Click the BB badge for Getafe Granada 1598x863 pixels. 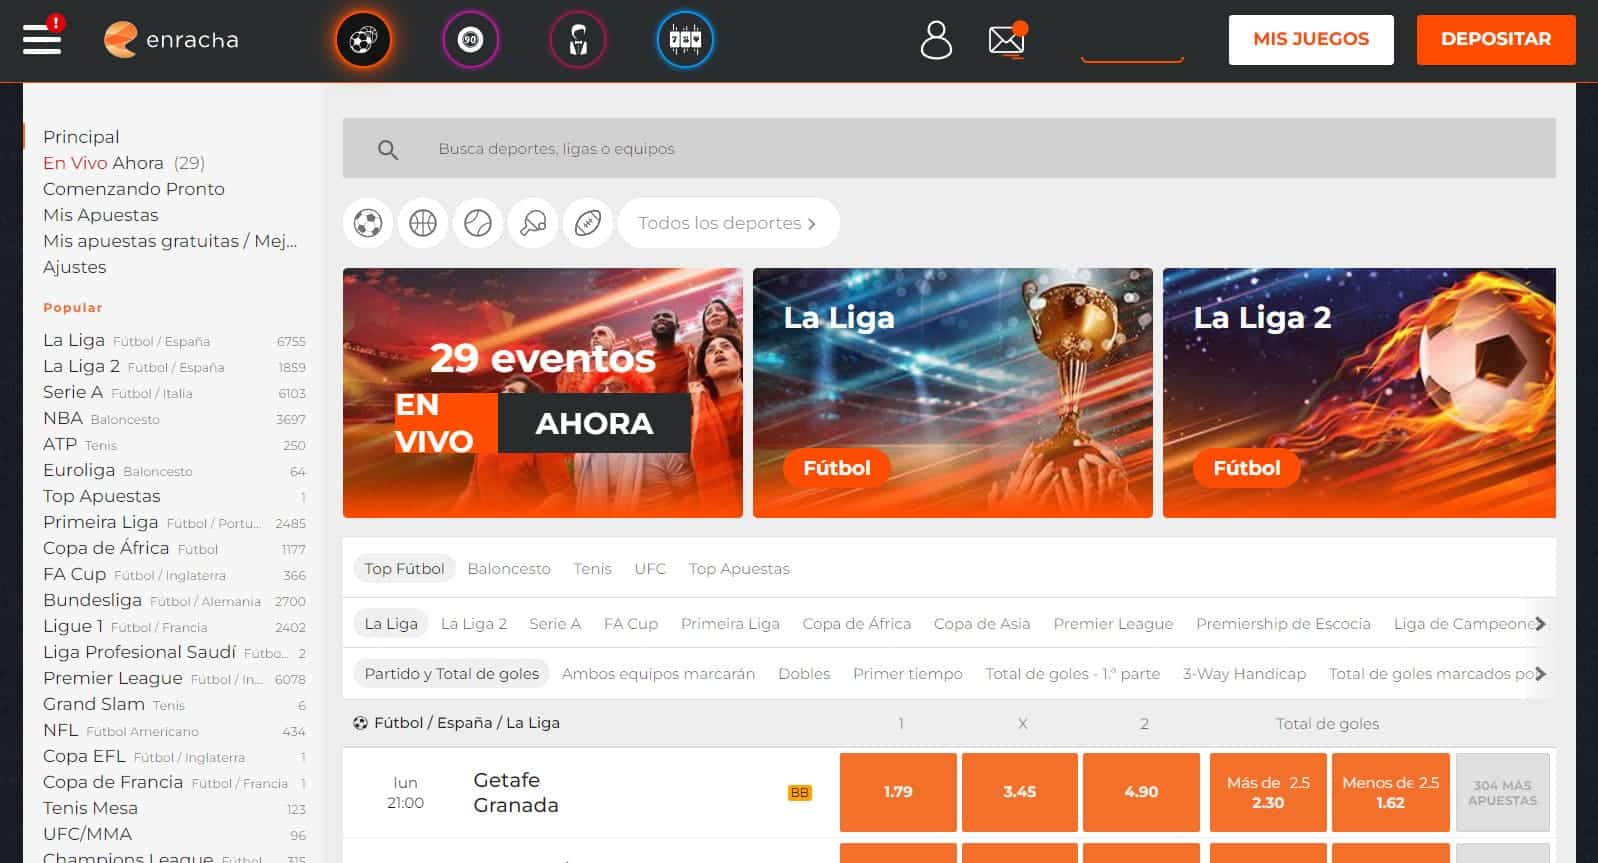tap(800, 793)
